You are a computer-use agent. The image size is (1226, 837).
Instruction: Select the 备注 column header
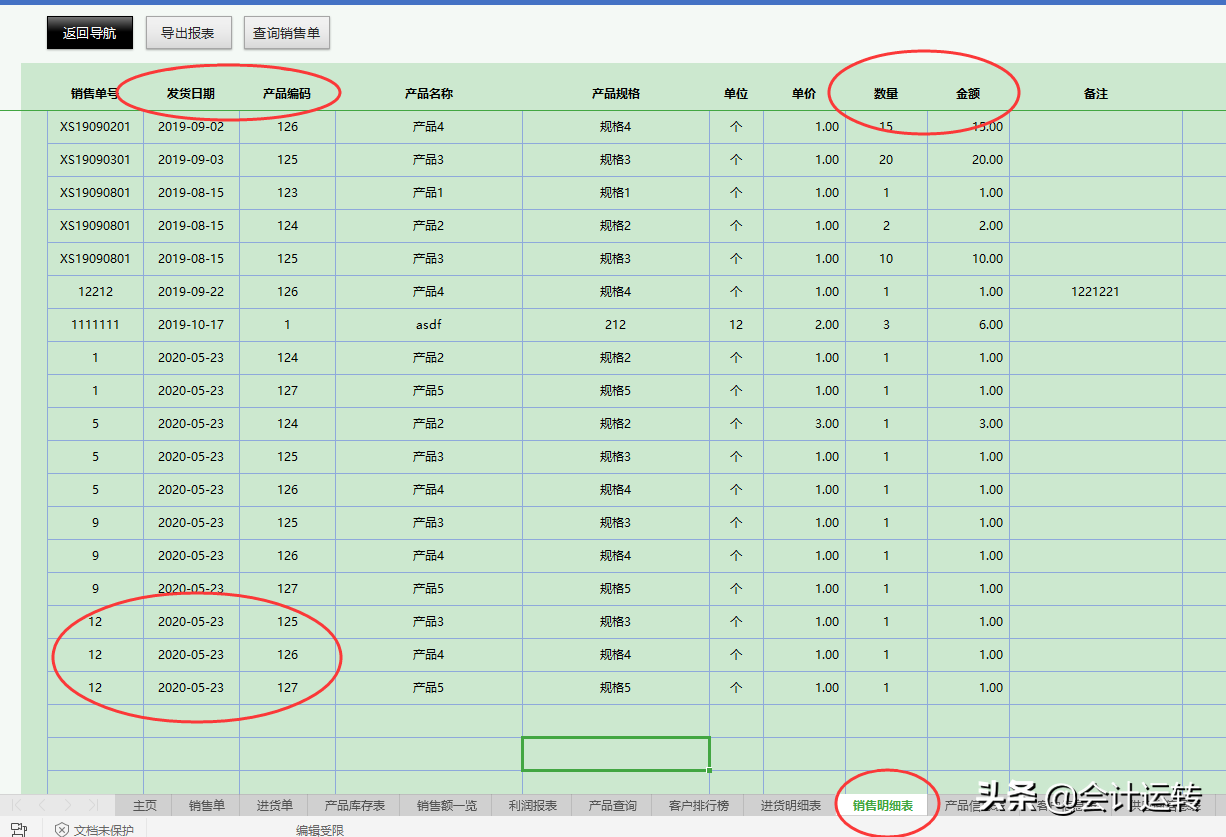pos(1096,94)
